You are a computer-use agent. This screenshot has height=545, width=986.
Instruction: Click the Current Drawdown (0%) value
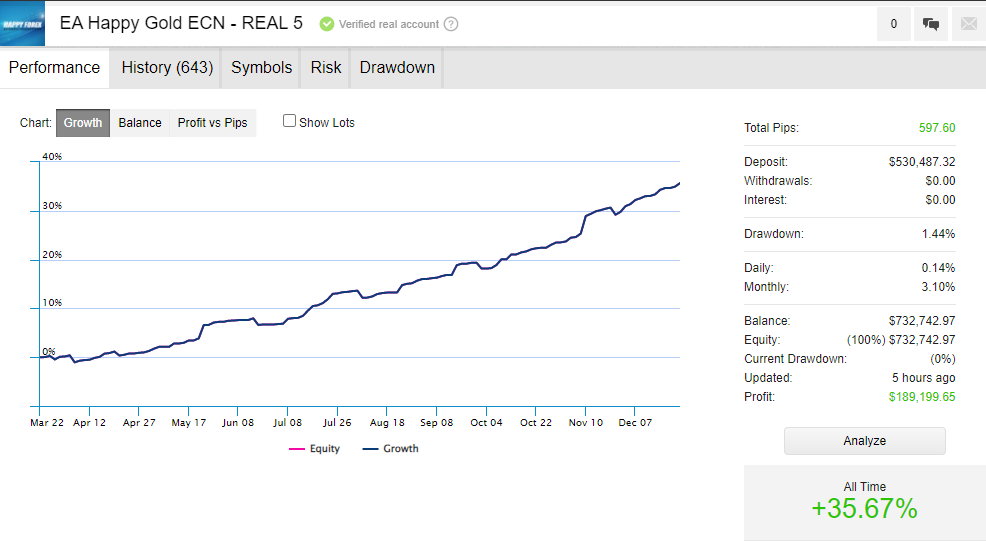pos(943,358)
